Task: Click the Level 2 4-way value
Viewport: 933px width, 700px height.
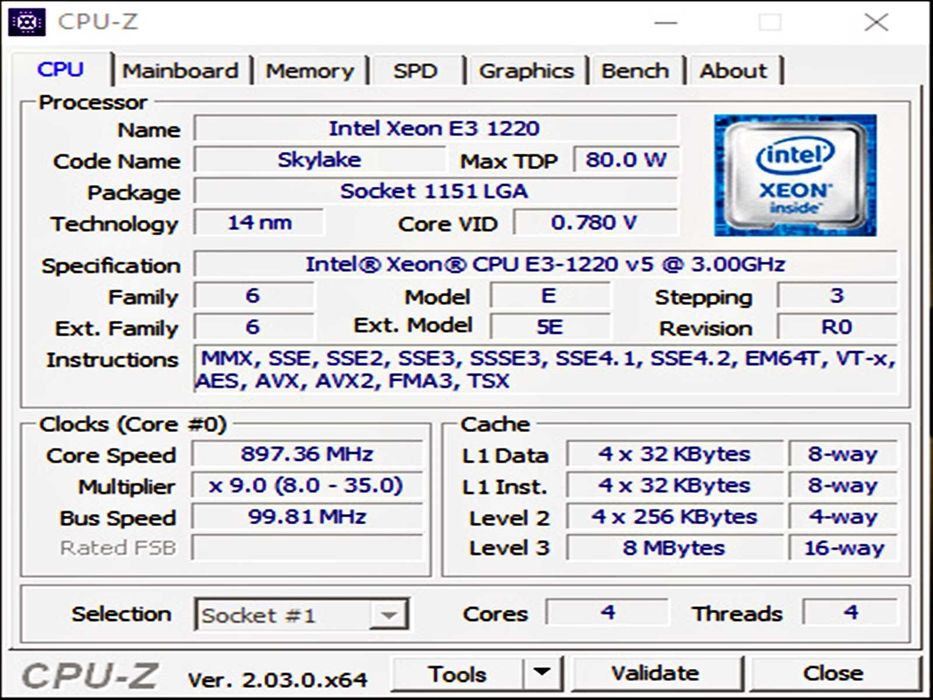Action: tap(843, 516)
